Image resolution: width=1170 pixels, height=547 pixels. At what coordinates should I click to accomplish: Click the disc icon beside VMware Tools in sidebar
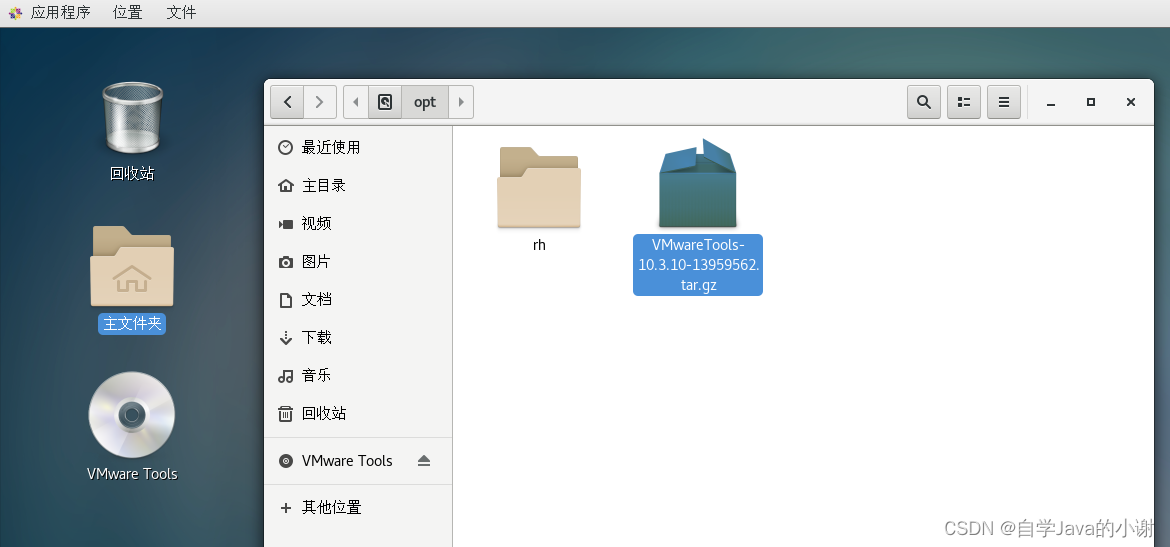coord(285,461)
